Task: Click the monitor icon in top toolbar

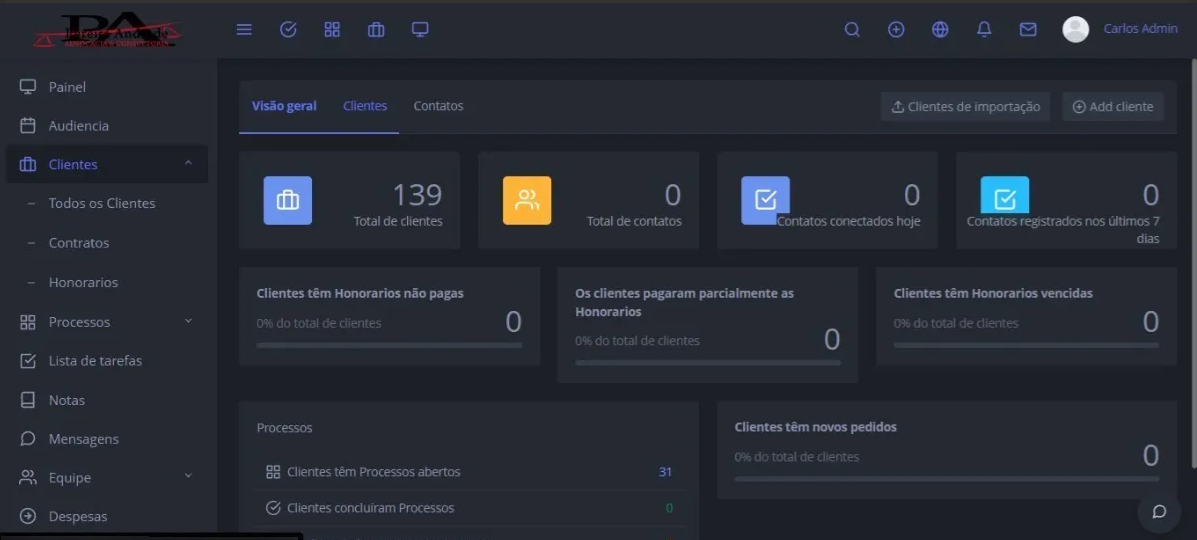Action: [420, 29]
